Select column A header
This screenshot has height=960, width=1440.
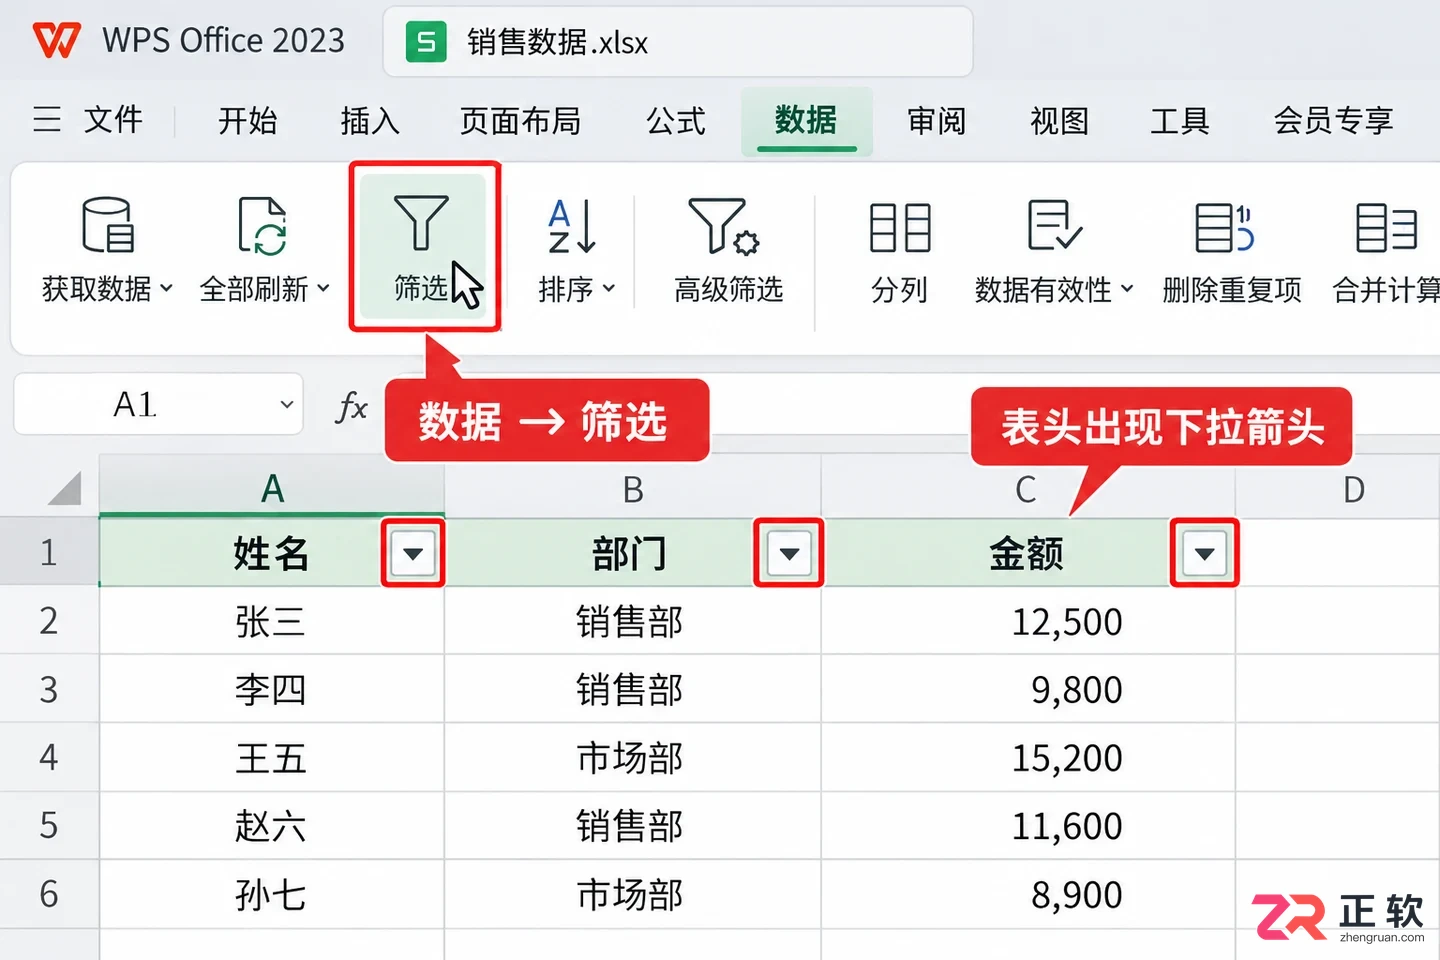tap(272, 489)
